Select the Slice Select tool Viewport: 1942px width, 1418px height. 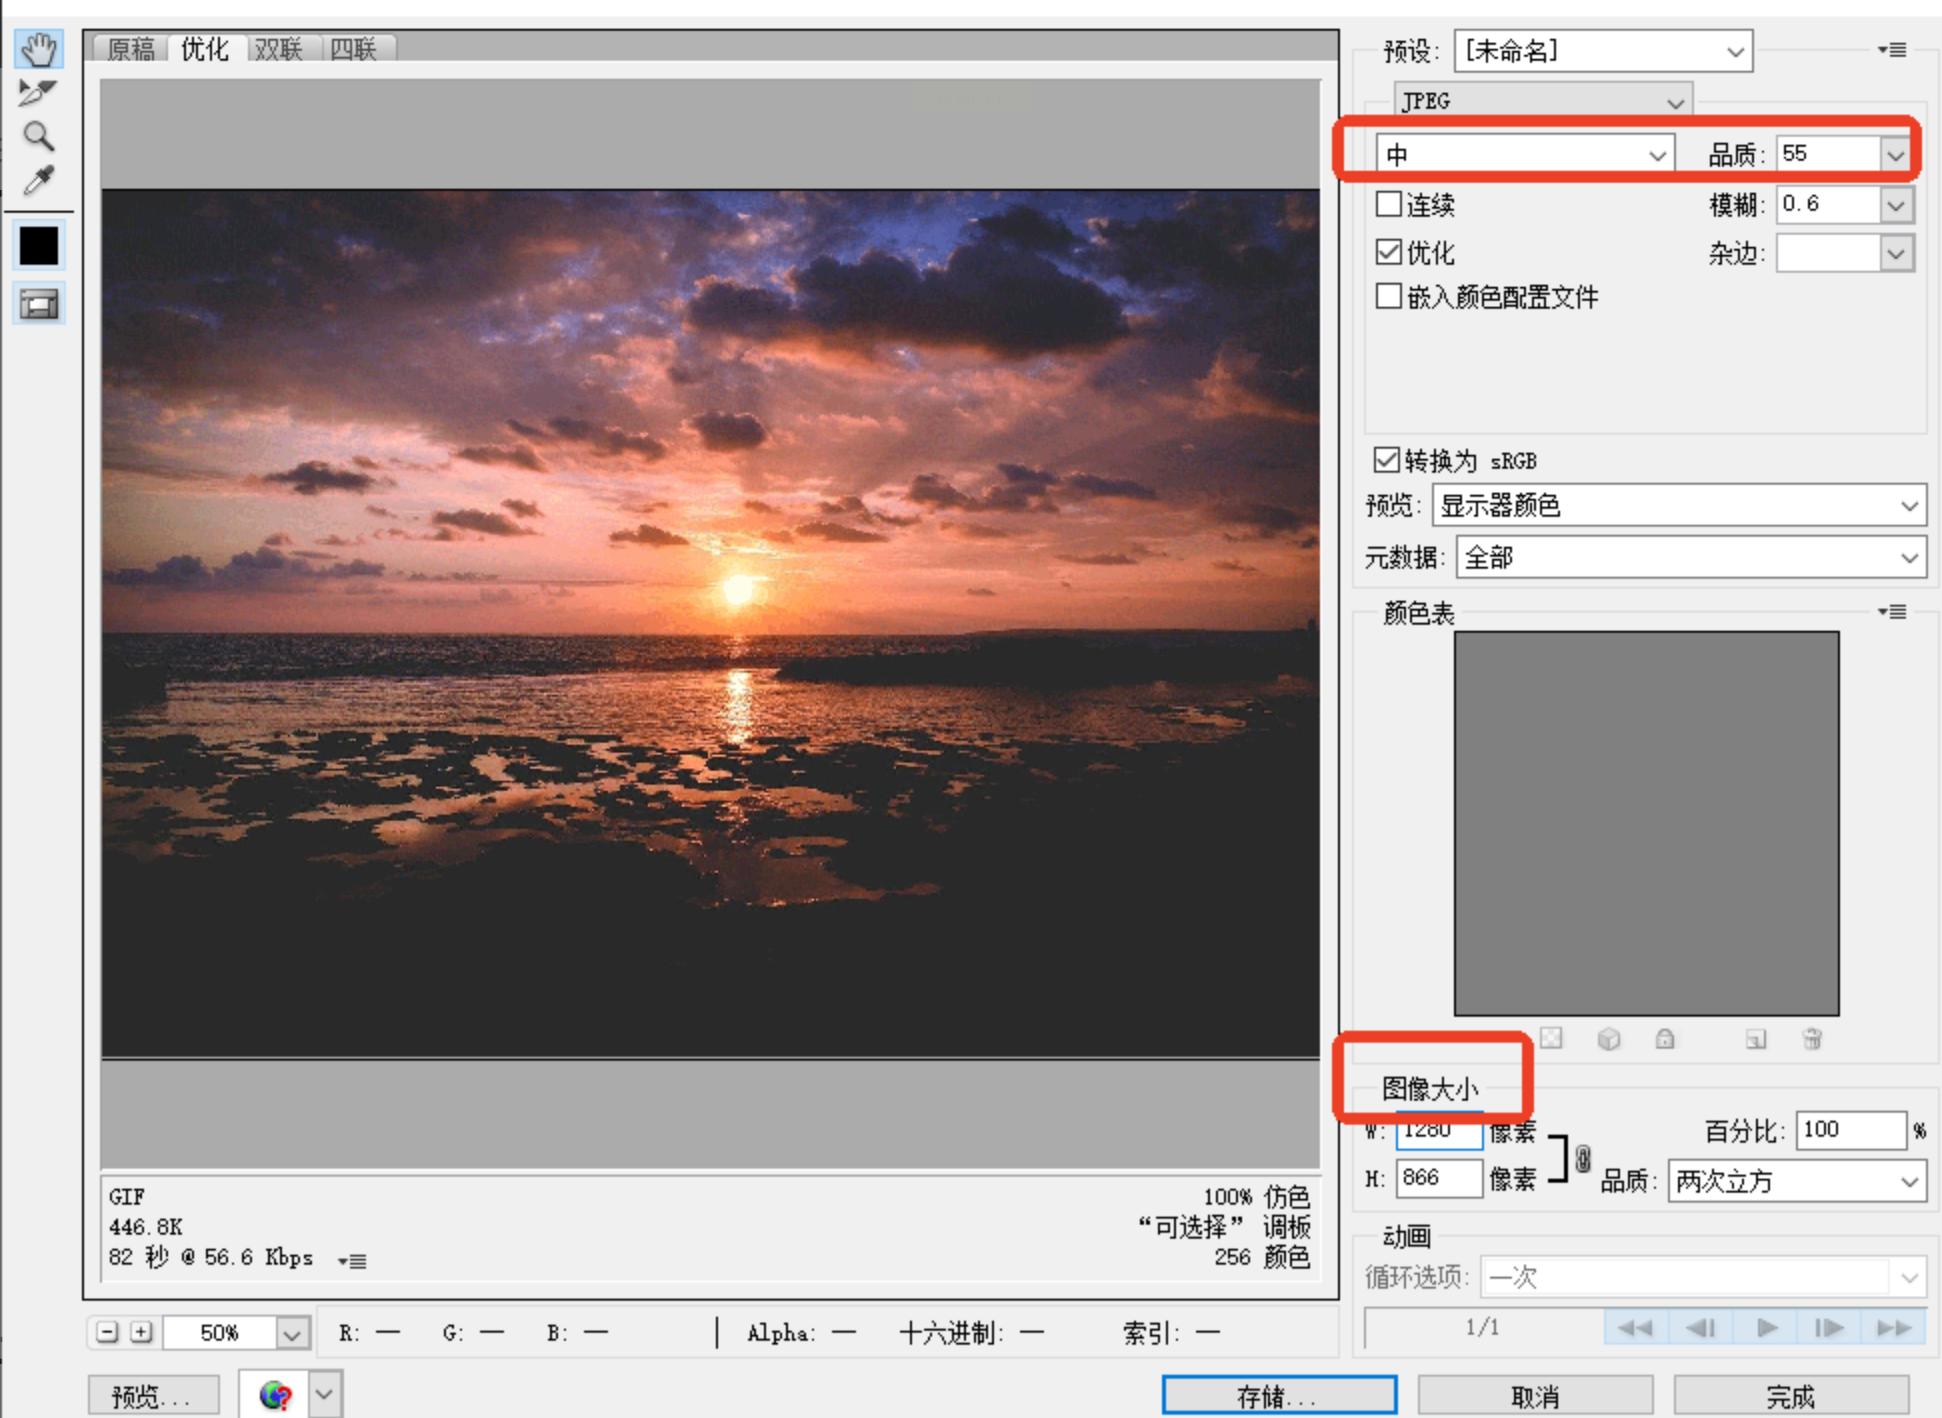tap(38, 92)
